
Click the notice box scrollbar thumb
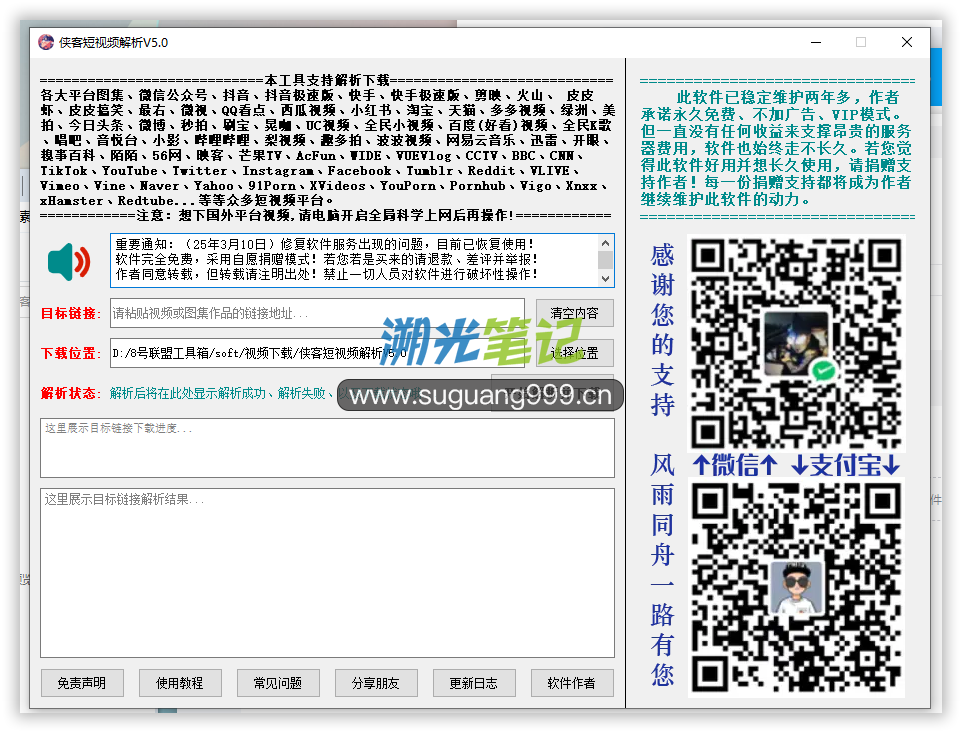point(606,259)
